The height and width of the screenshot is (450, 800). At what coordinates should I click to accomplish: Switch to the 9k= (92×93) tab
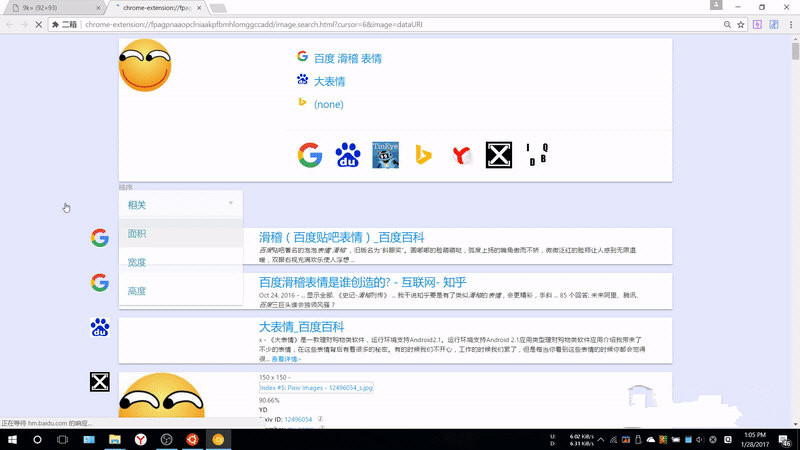(x=54, y=8)
